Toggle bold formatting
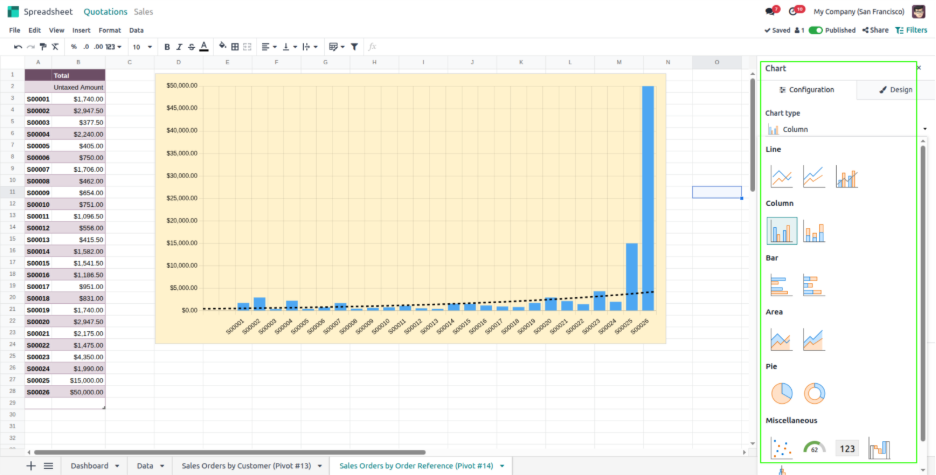The image size is (936, 475). coord(167,47)
